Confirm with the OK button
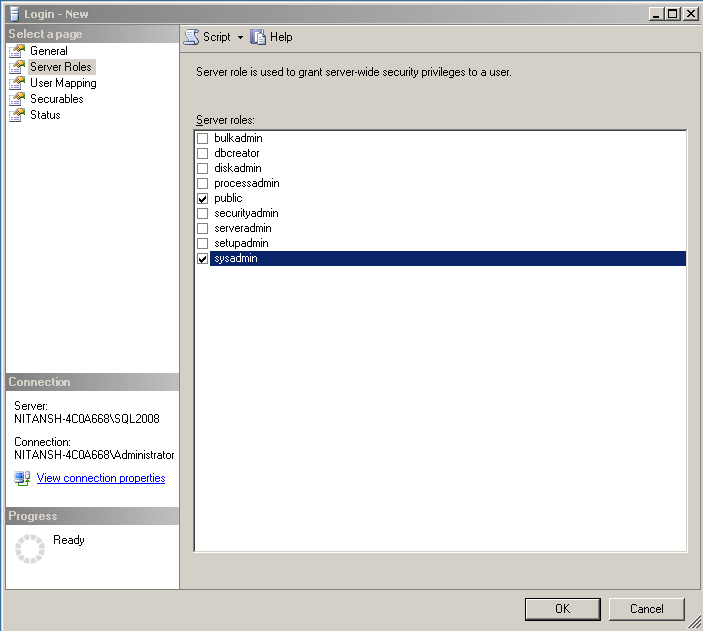This screenshot has height=631, width=703. click(x=563, y=609)
